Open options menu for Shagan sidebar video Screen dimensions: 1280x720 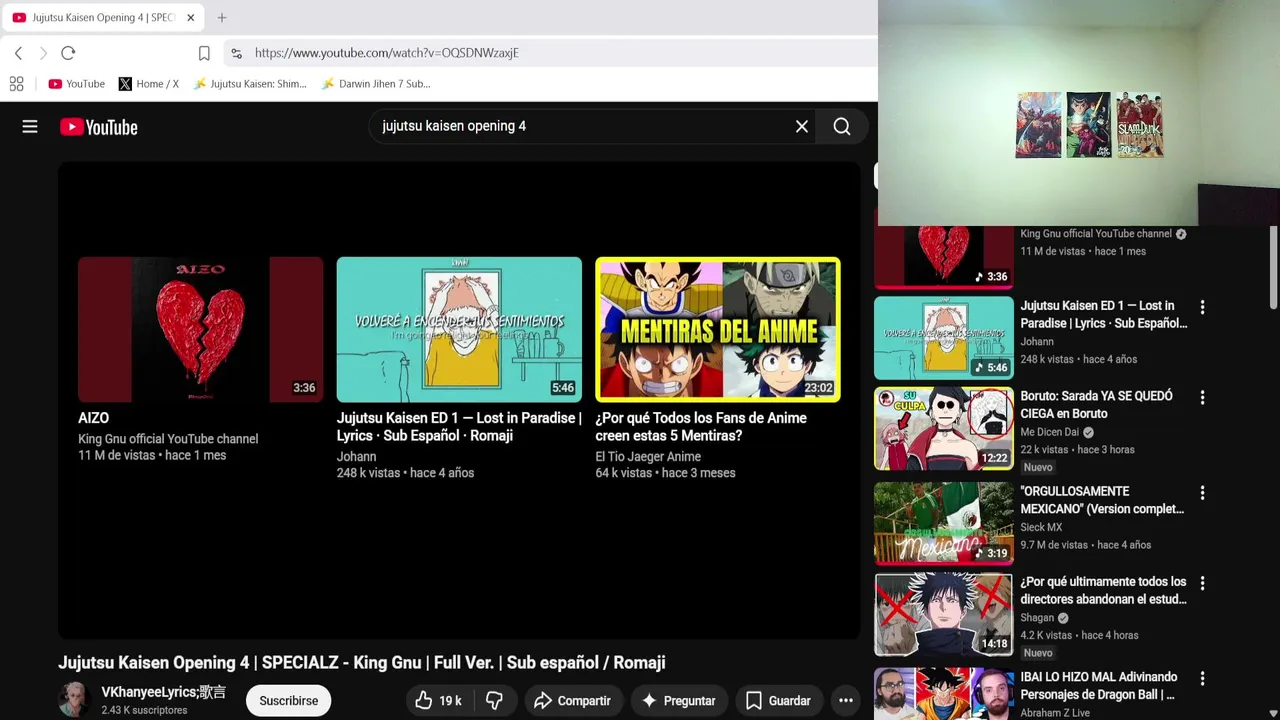[x=1202, y=583]
